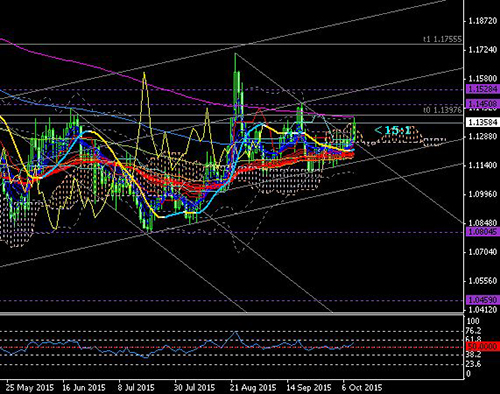Click the 23.6 indicator scale level
Viewport: 500px width, 394px height.
(474, 364)
